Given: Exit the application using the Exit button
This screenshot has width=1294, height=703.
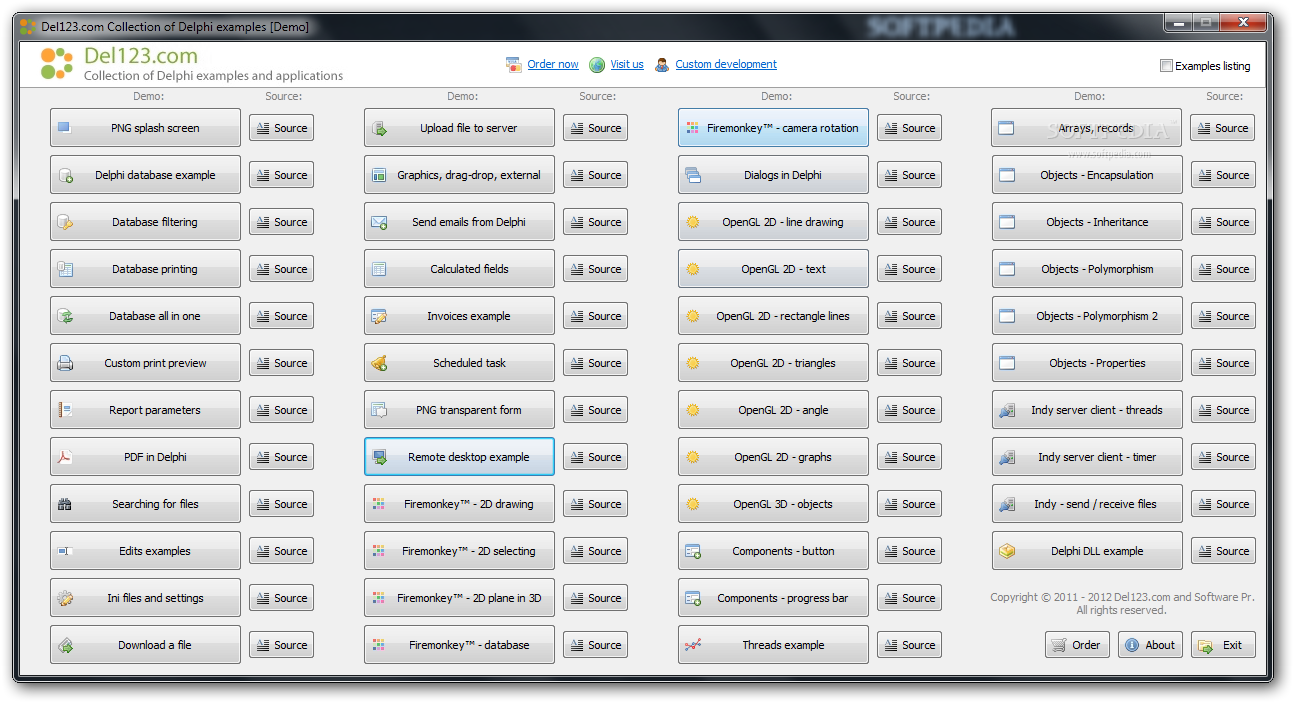Looking at the screenshot, I should pos(1223,645).
